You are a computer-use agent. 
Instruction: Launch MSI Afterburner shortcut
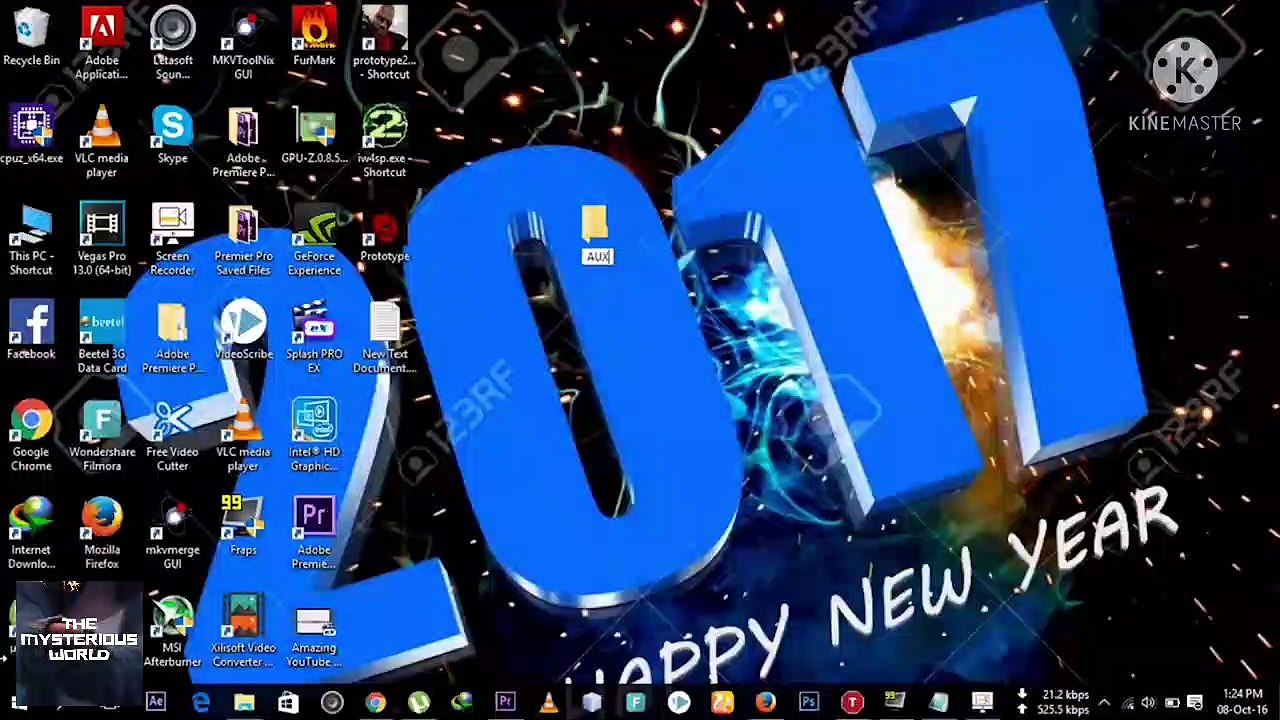172,632
